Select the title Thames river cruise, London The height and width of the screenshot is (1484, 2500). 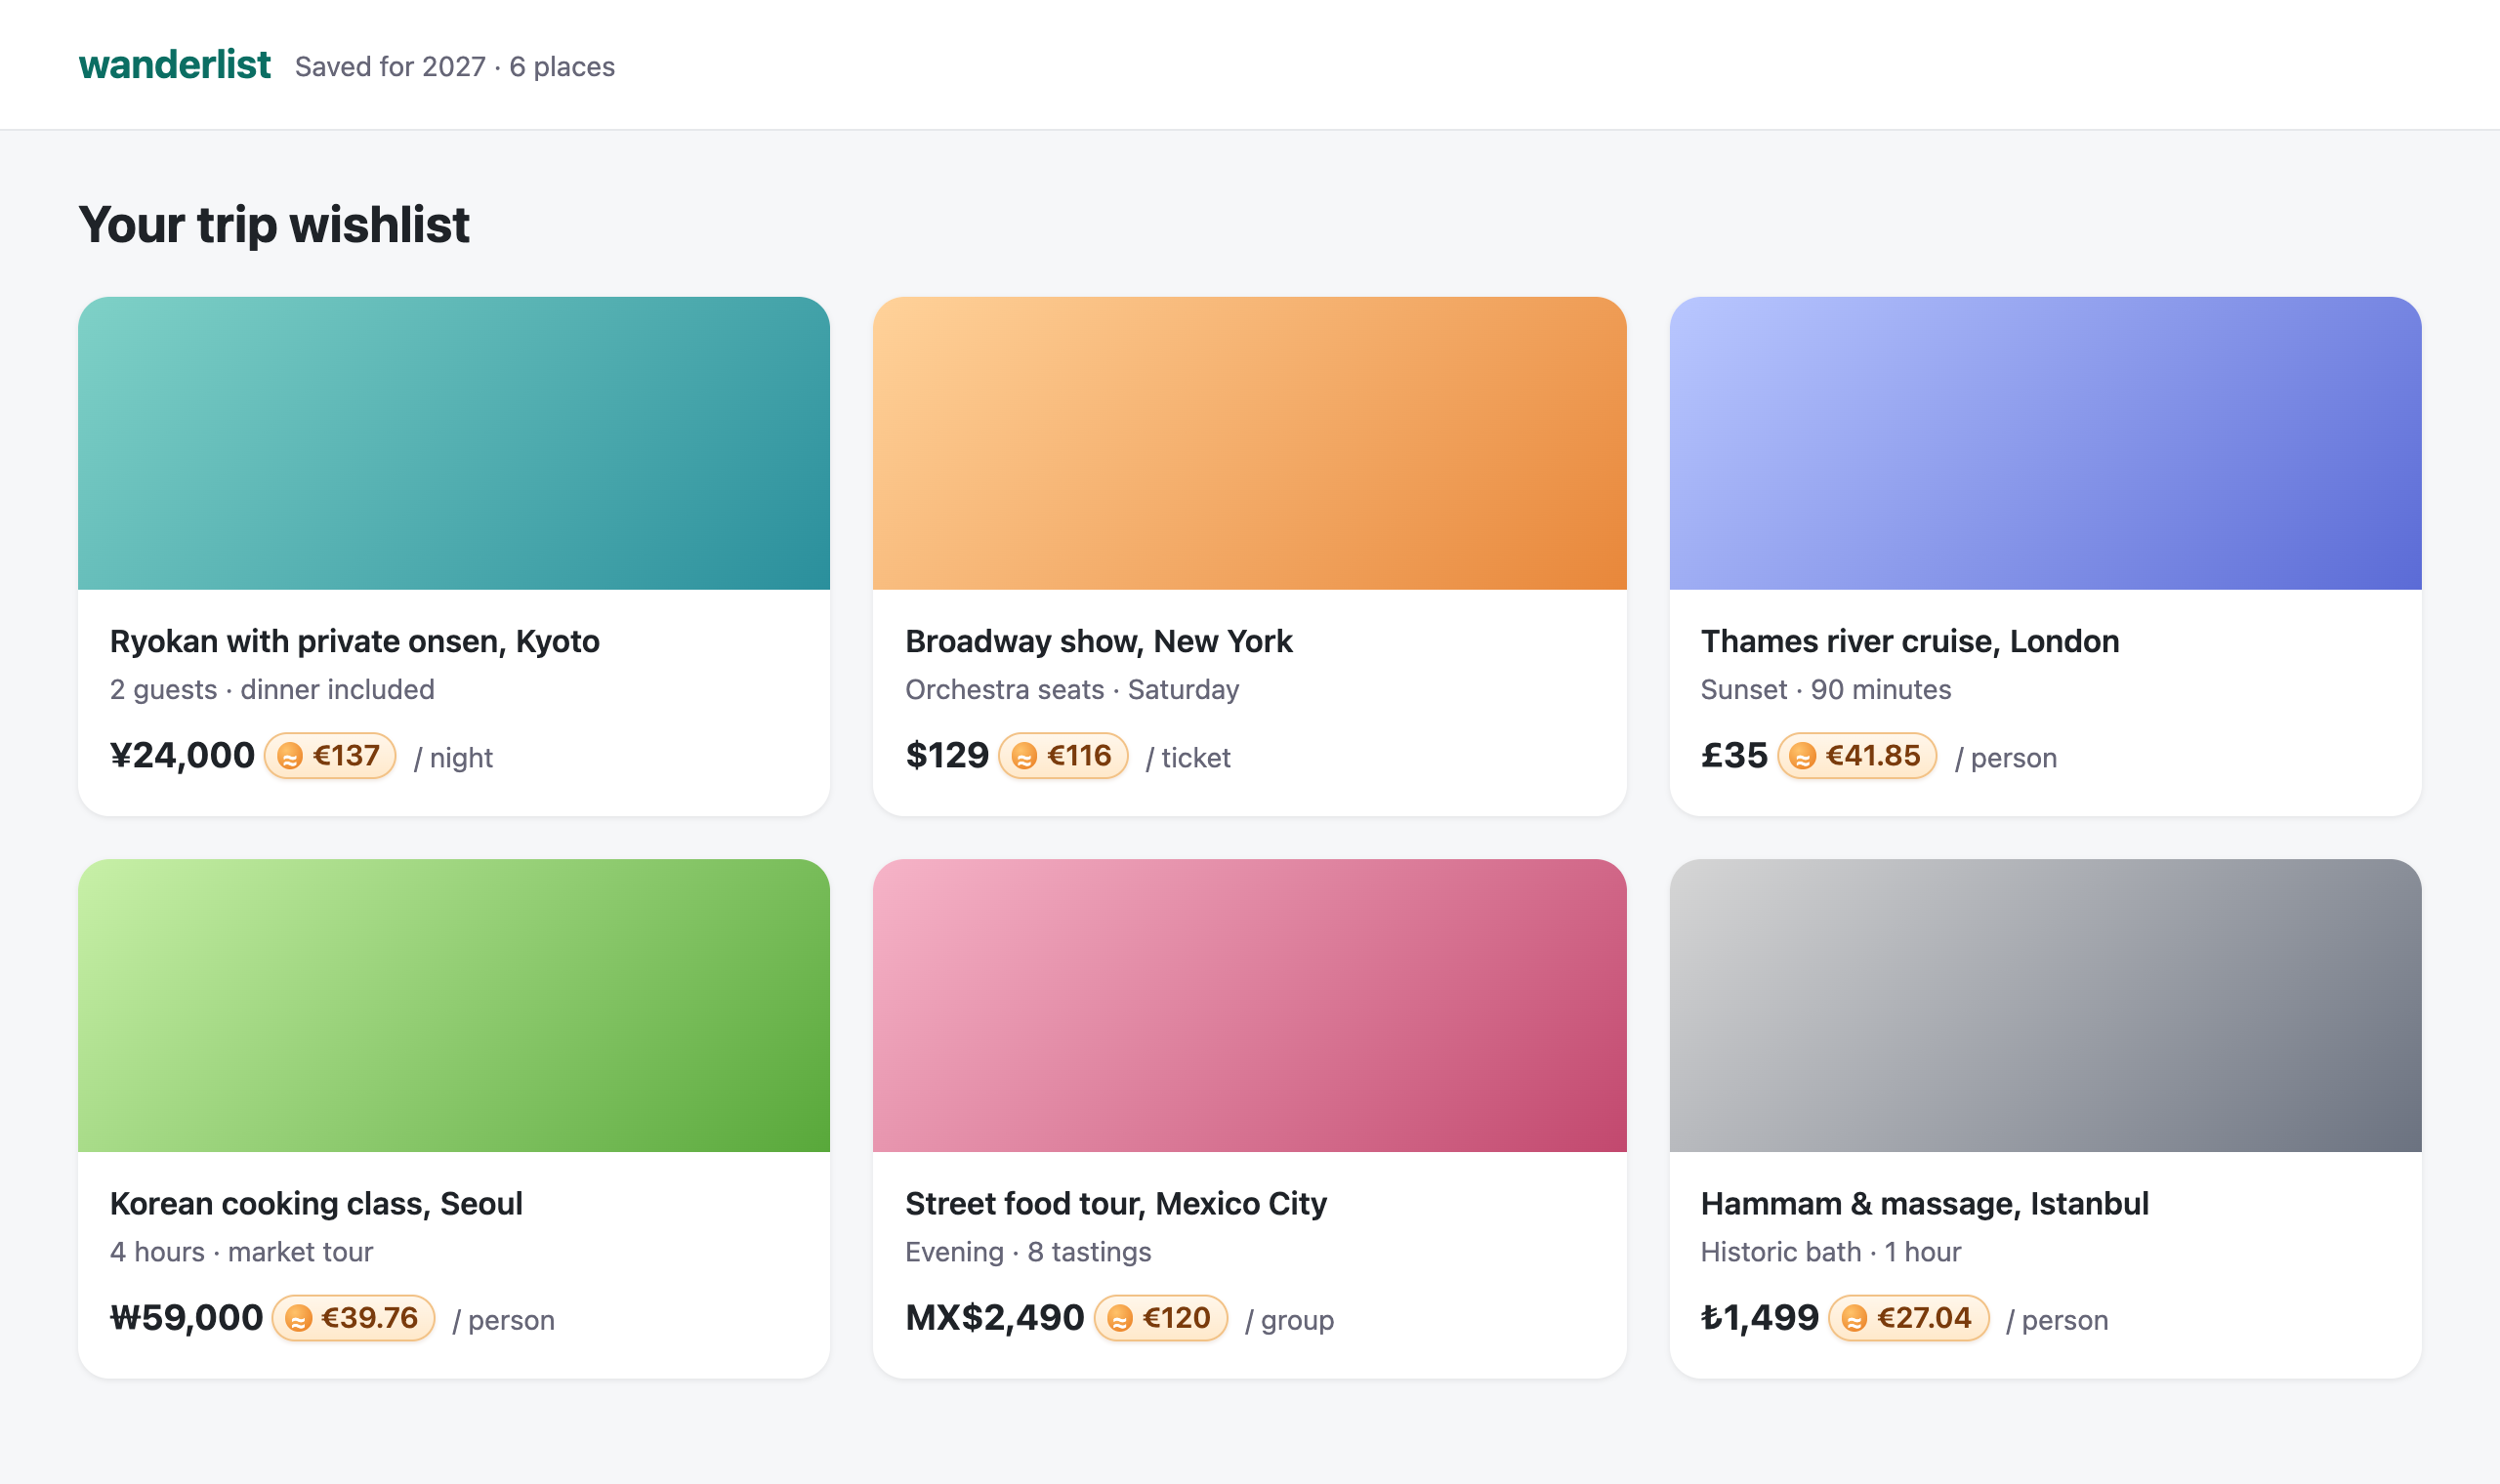1910,641
